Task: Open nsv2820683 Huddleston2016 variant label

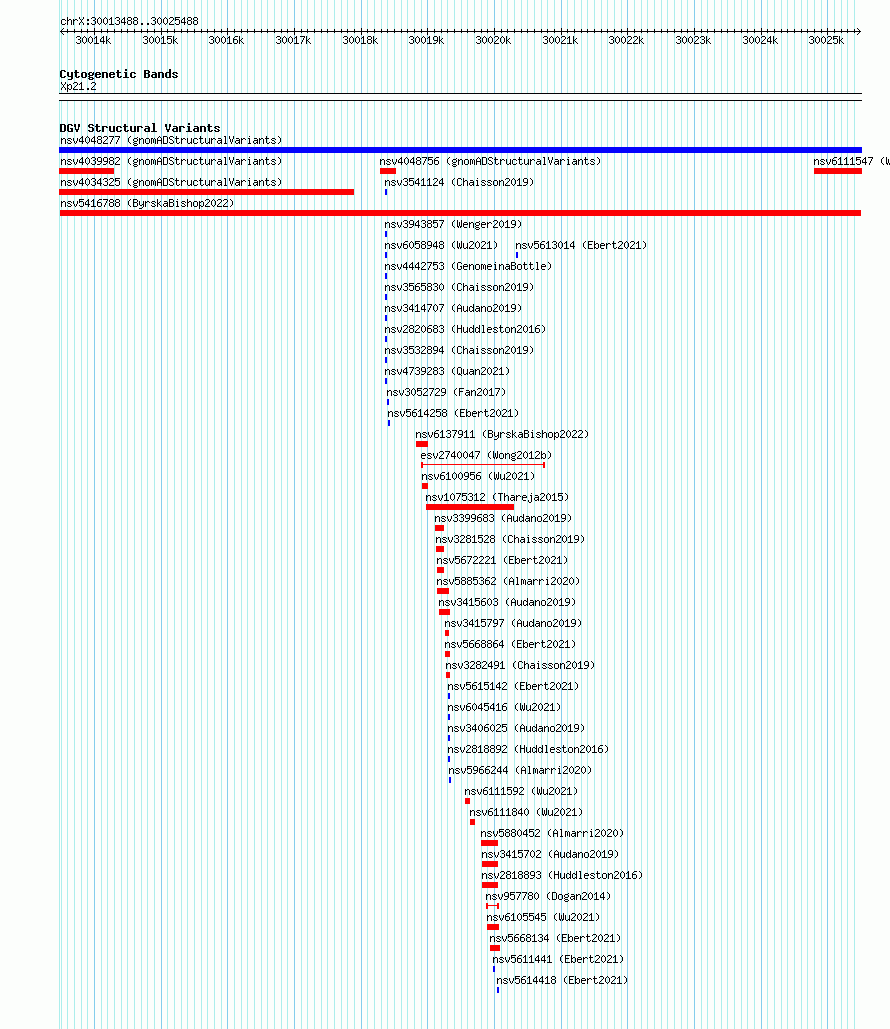Action: pos(465,329)
